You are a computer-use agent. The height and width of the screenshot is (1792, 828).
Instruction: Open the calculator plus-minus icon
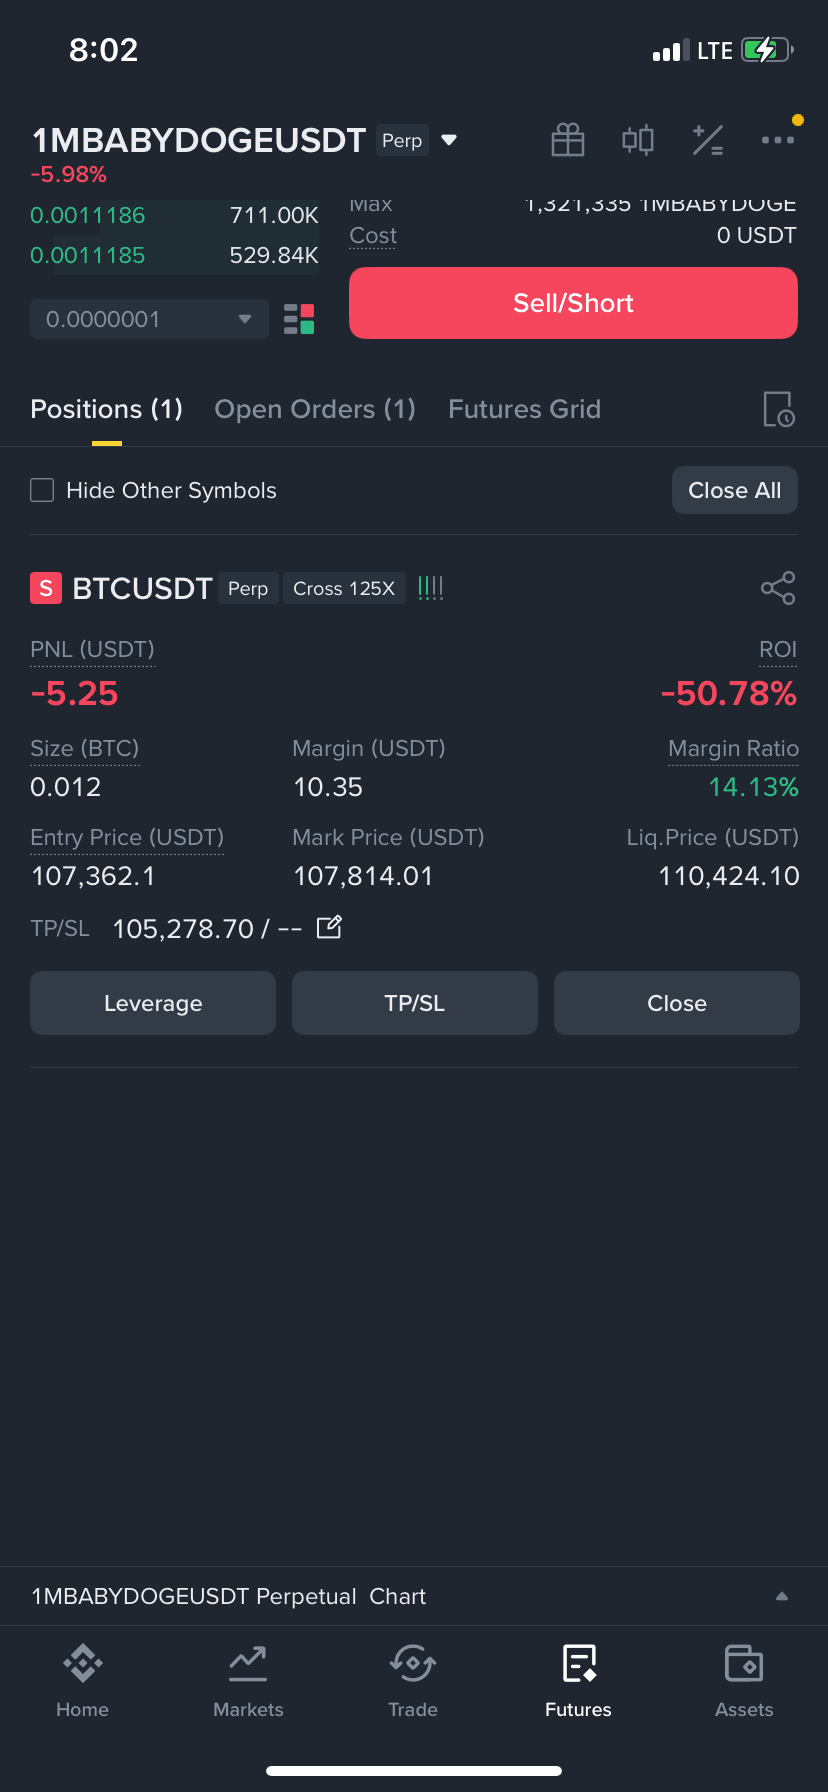(x=708, y=140)
